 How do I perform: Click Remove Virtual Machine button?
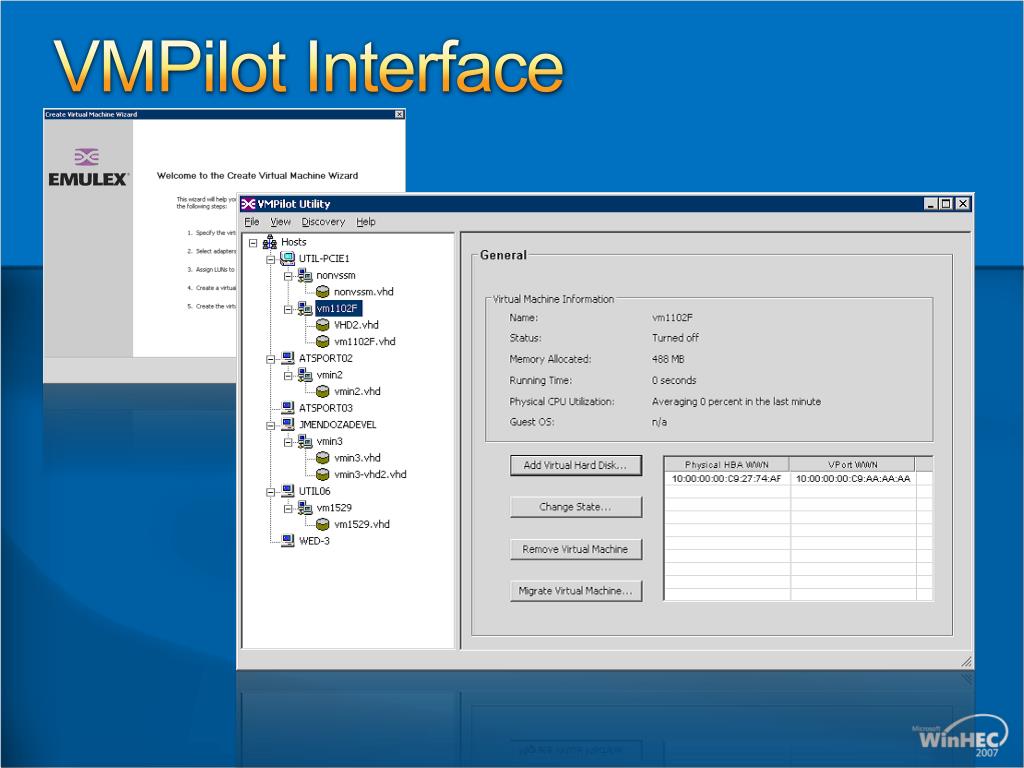(575, 549)
